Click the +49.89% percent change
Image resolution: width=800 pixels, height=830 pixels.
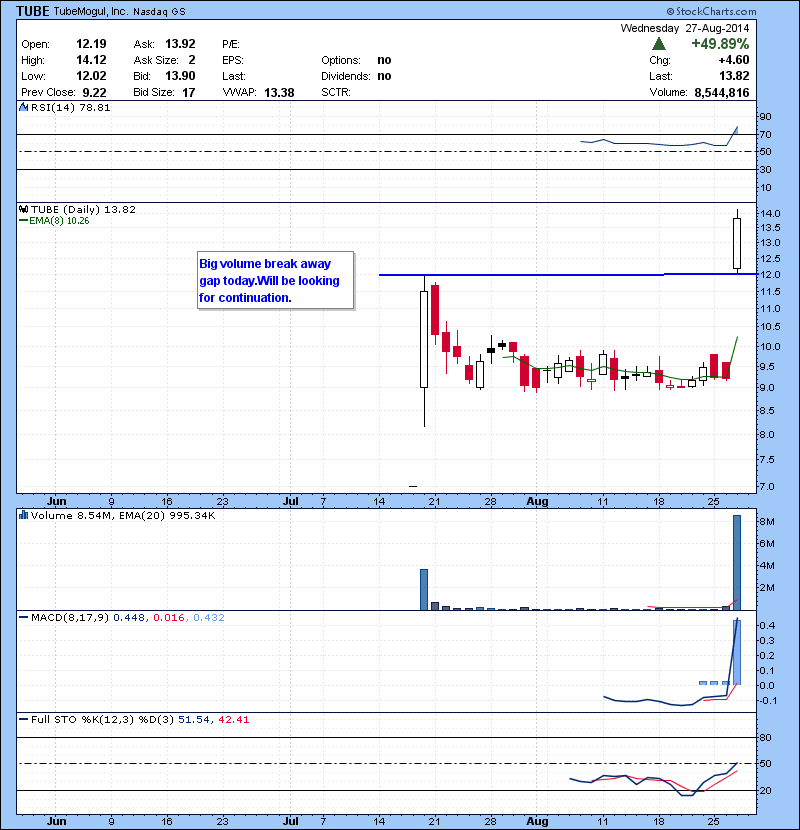pyautogui.click(x=720, y=44)
